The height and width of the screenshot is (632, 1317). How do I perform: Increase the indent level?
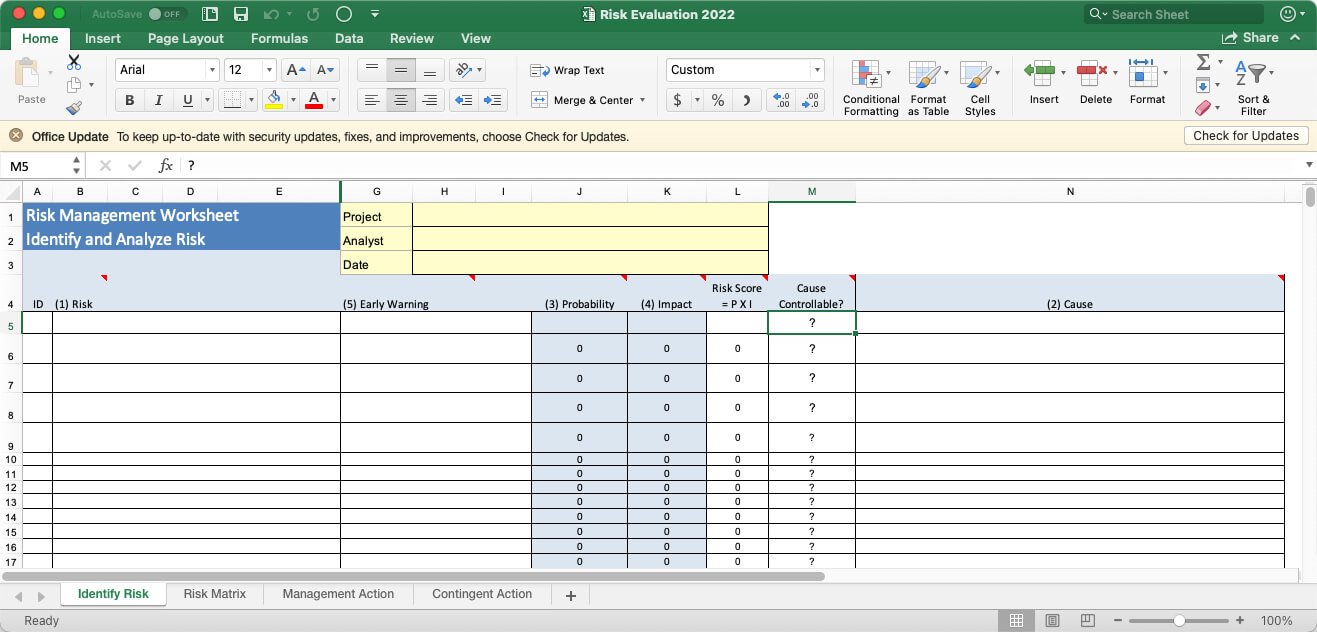point(493,100)
